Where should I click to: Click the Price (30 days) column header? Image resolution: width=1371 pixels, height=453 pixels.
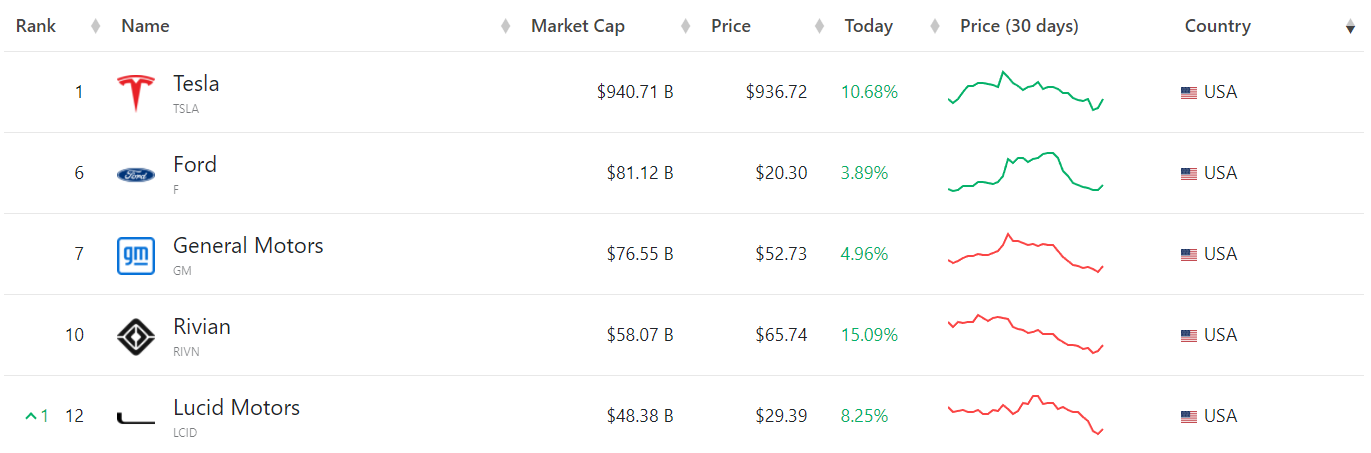point(1019,26)
